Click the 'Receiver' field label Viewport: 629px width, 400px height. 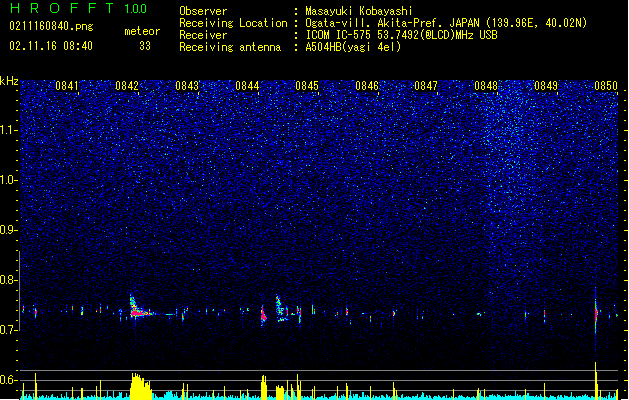[x=203, y=35]
